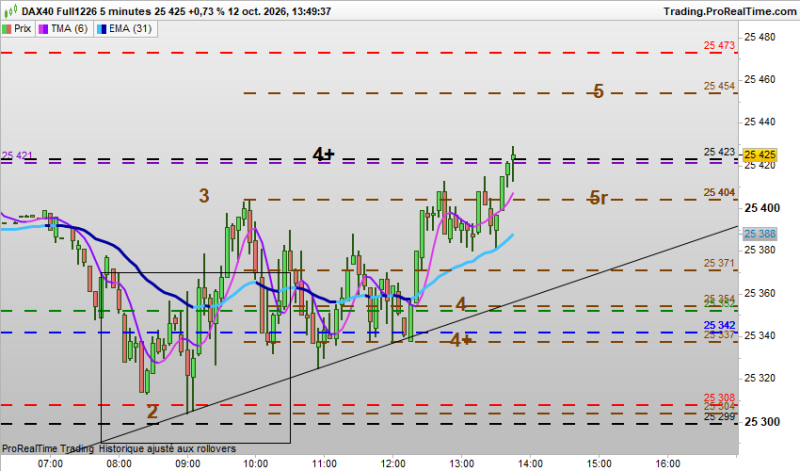
Task: Click the brown 25 404 level label
Action: coord(719,192)
